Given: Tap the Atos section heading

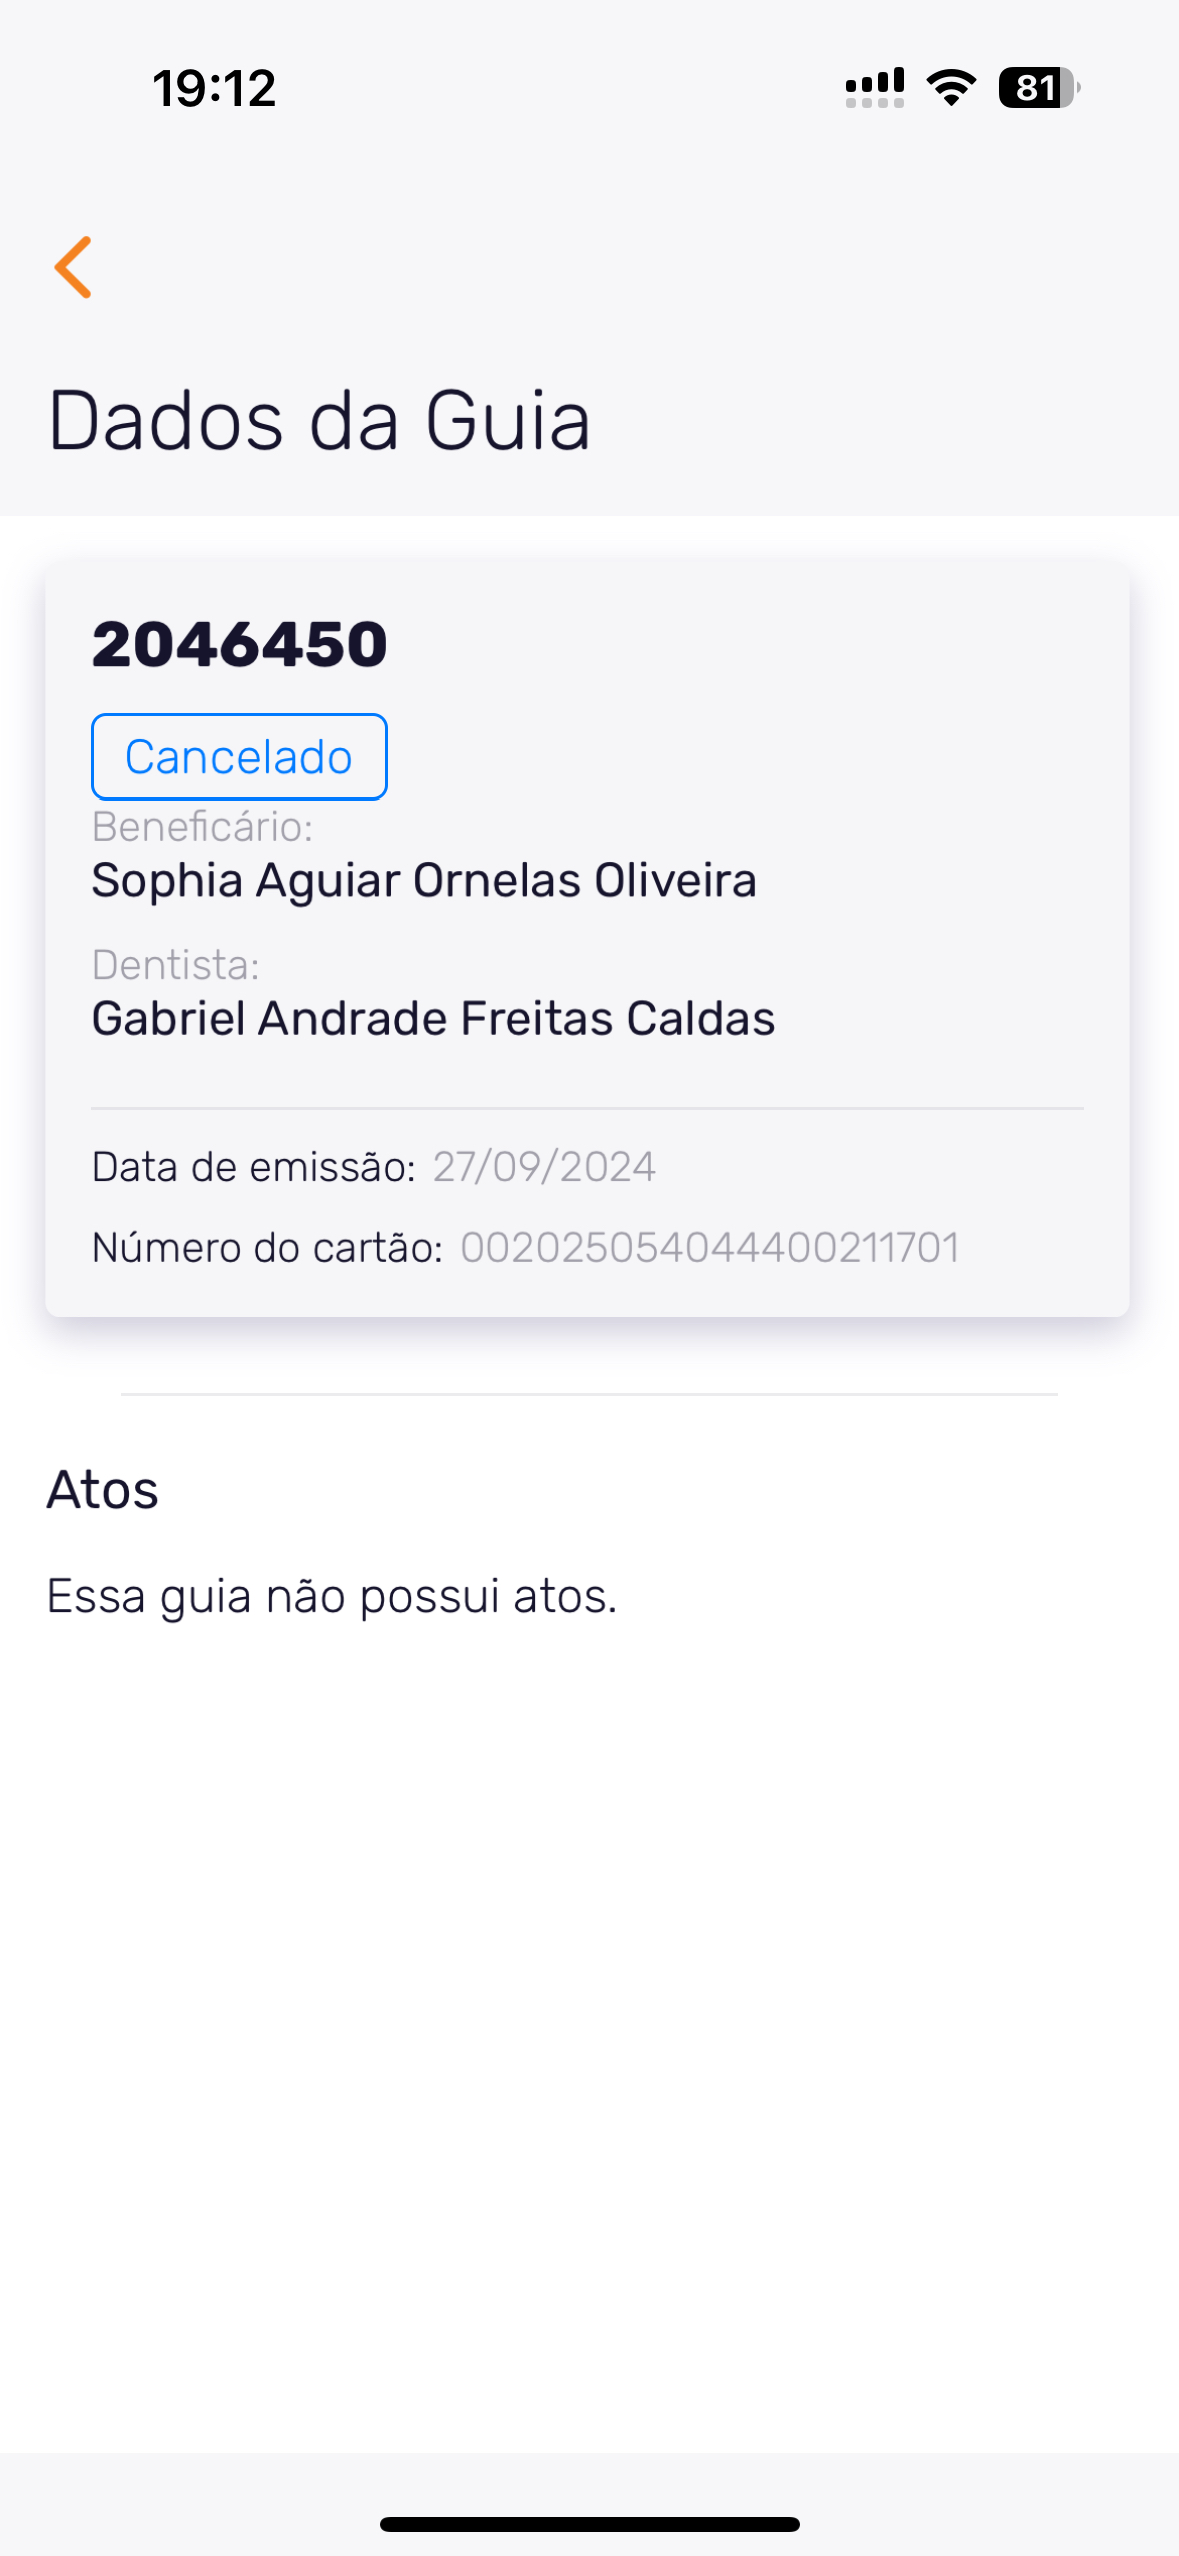Looking at the screenshot, I should coord(103,1490).
